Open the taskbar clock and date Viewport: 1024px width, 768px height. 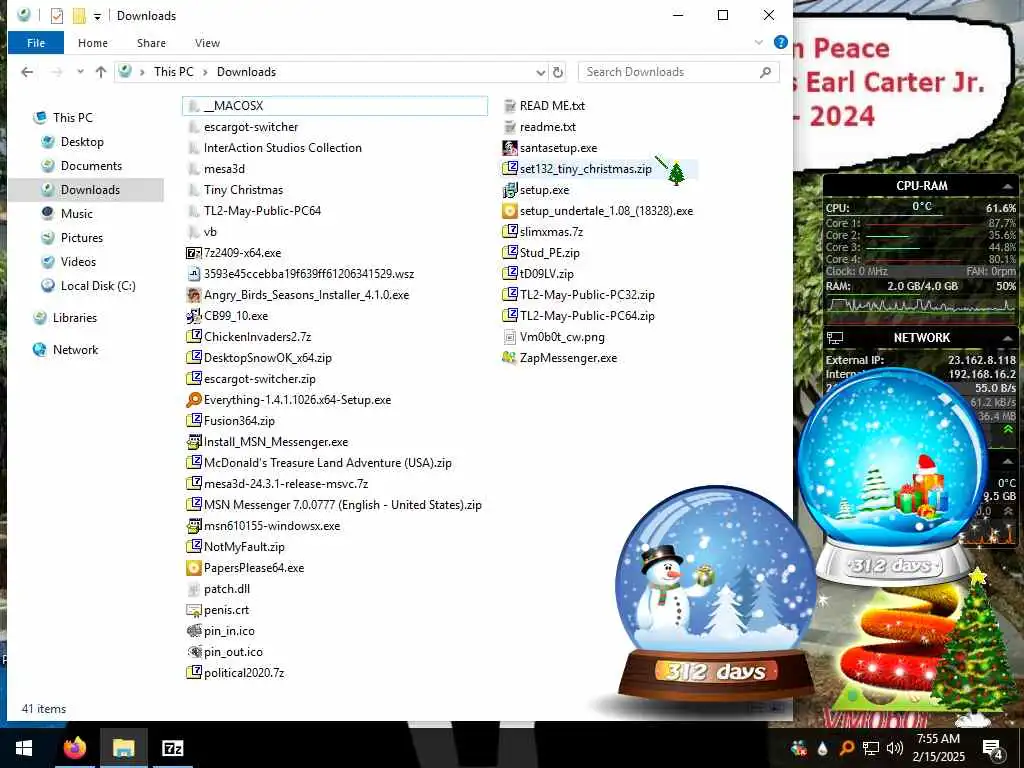pos(938,748)
